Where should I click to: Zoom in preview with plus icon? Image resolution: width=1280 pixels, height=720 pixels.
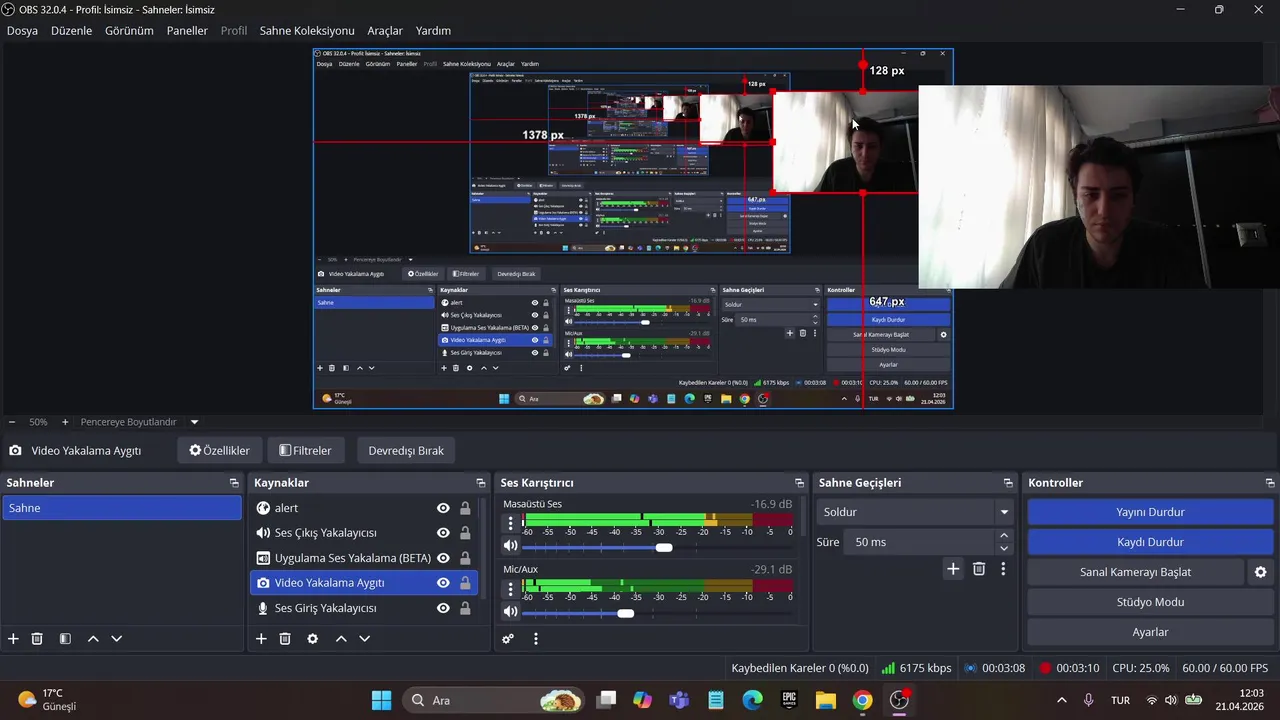(65, 422)
